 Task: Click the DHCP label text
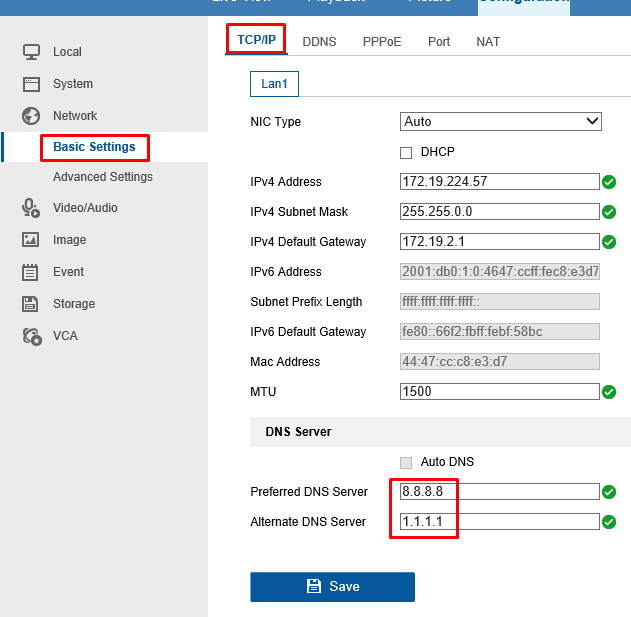pyautogui.click(x=437, y=152)
